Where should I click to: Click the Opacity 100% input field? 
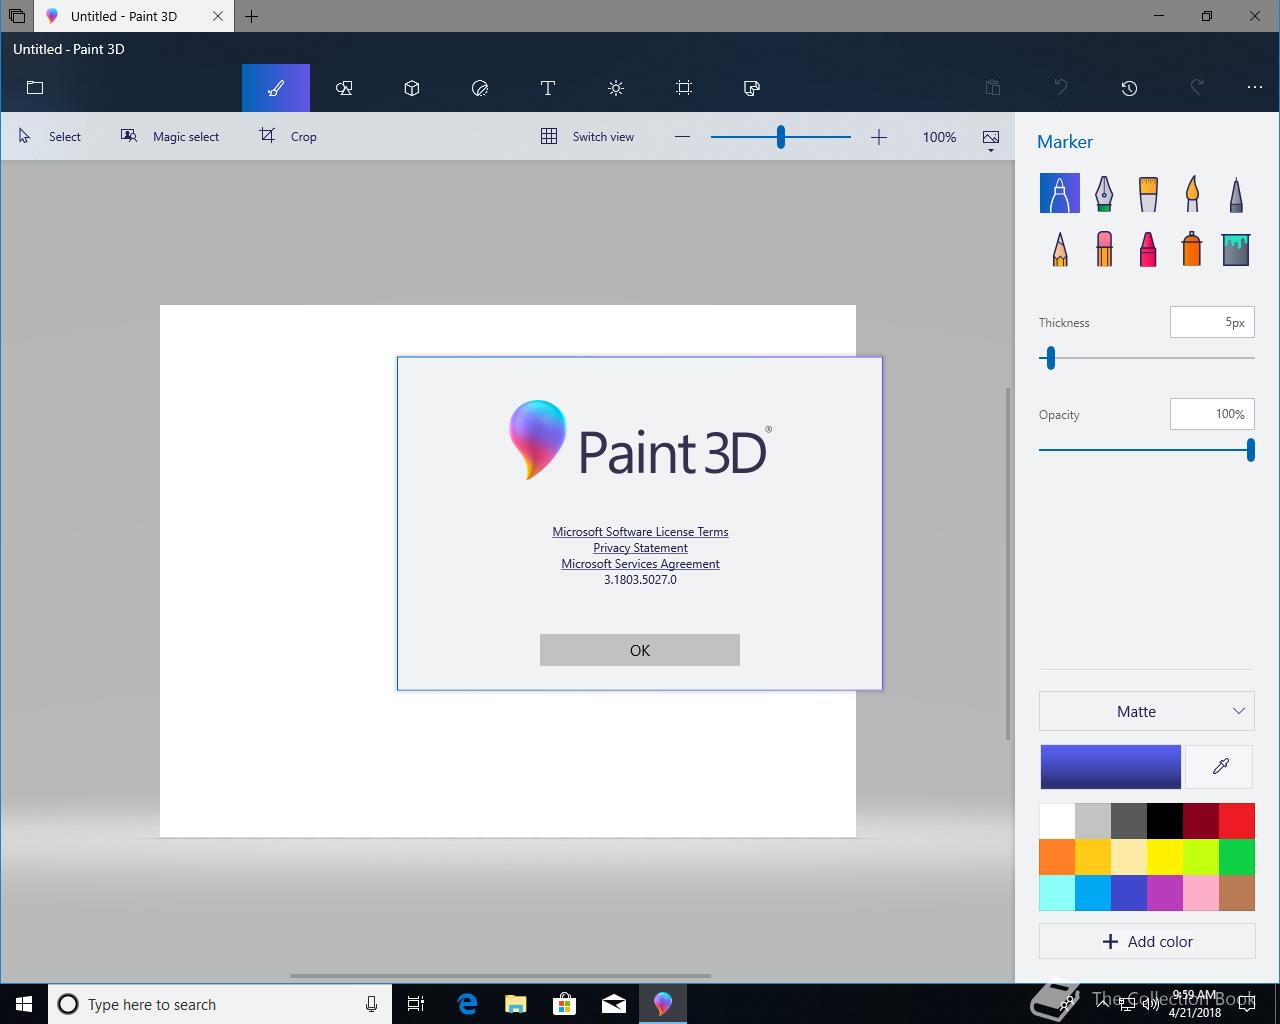pos(1212,414)
